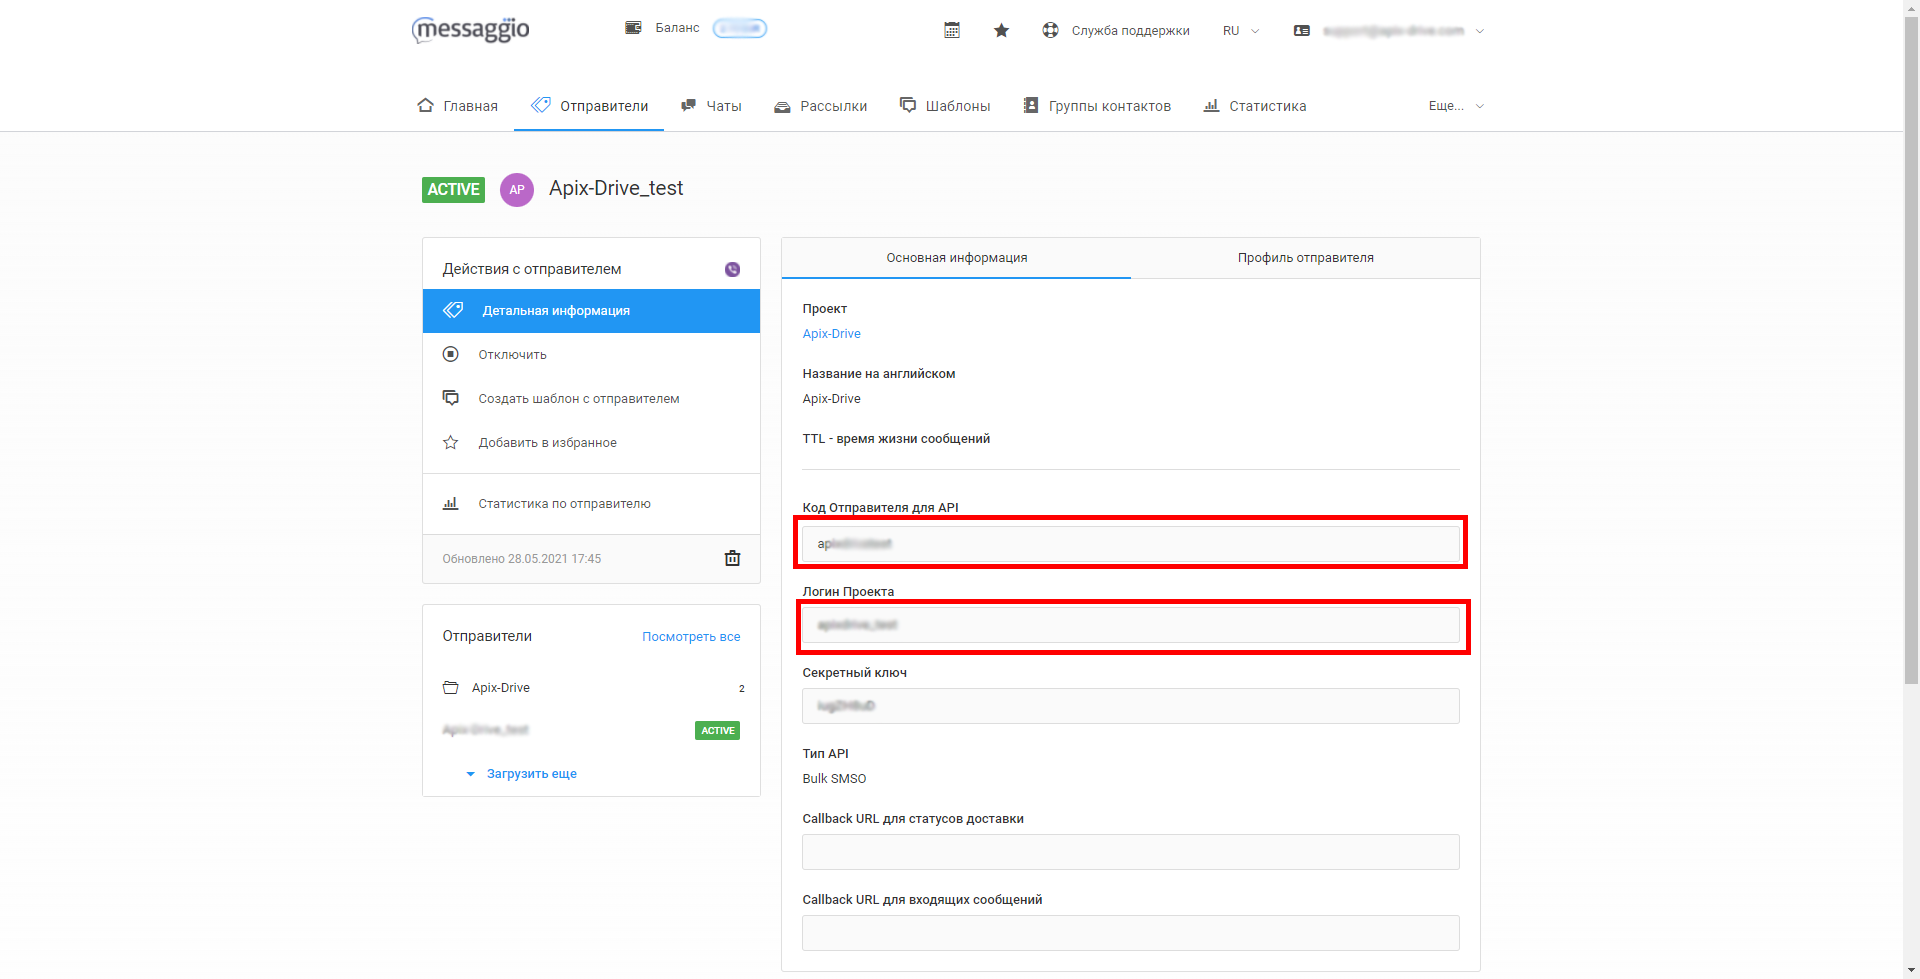The height and width of the screenshot is (979, 1920).
Task: Click the Логин Проекта field
Action: [x=1130, y=625]
